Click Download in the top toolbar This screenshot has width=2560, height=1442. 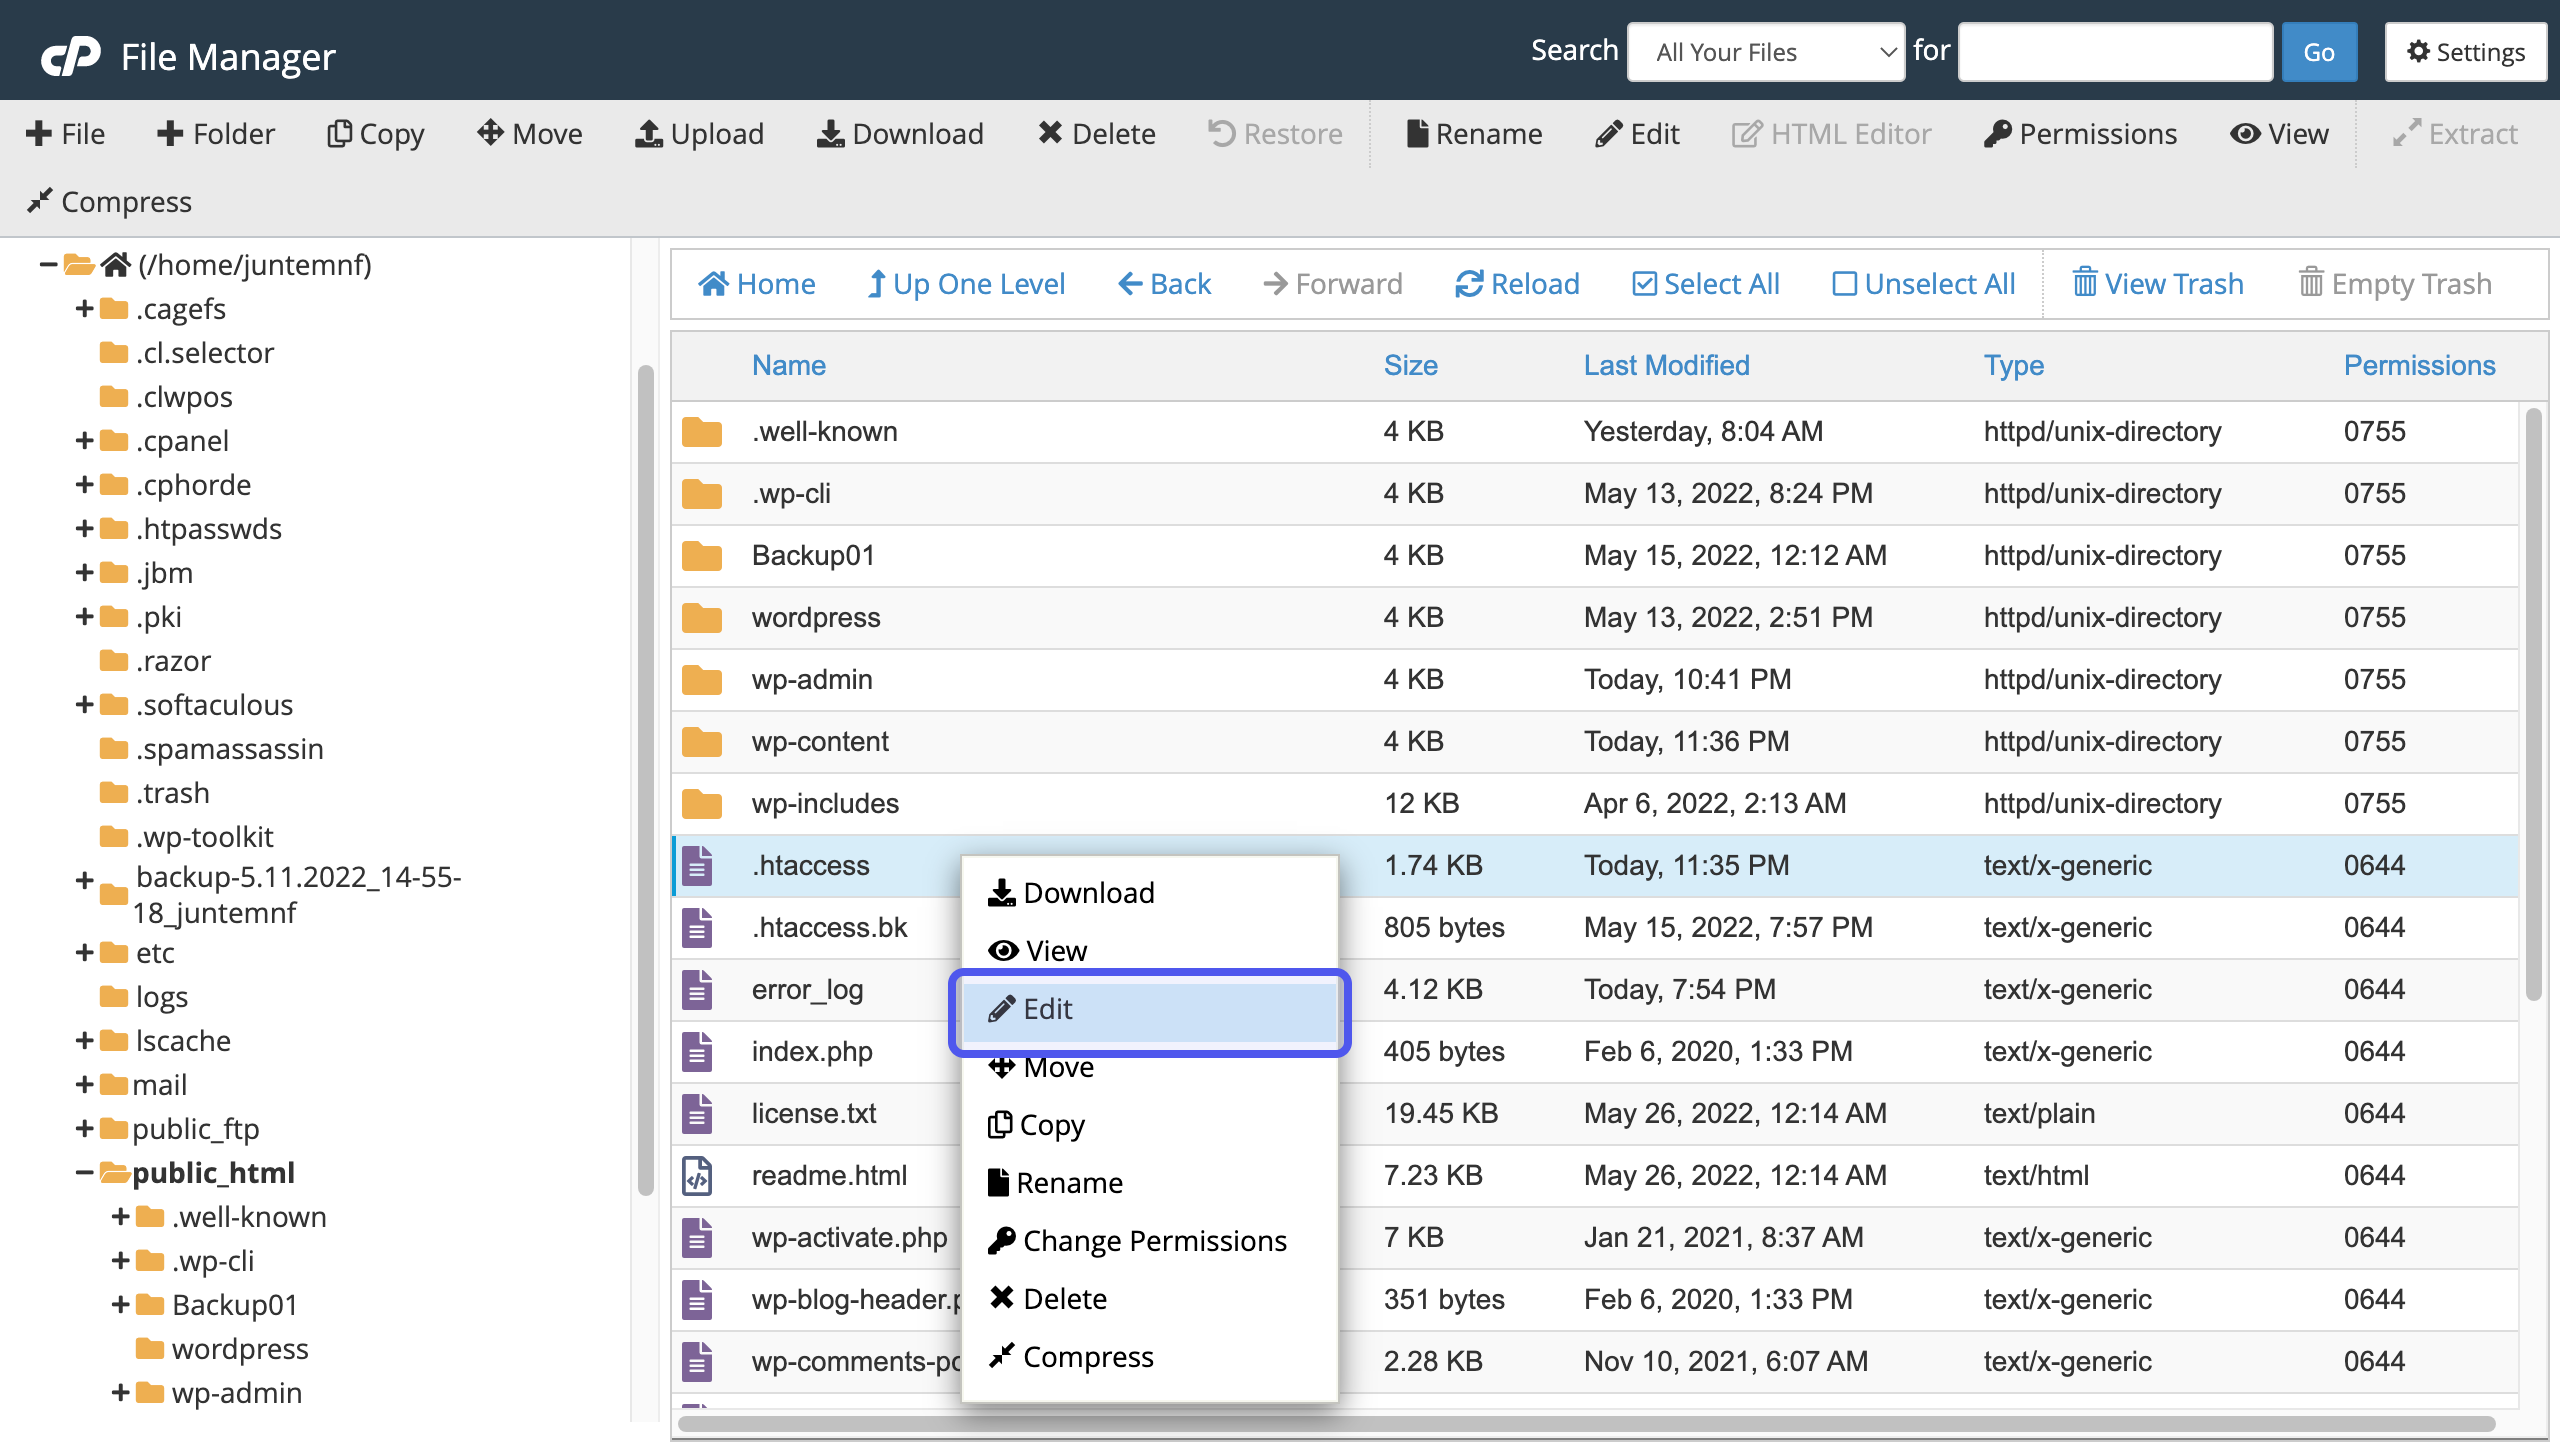900,134
